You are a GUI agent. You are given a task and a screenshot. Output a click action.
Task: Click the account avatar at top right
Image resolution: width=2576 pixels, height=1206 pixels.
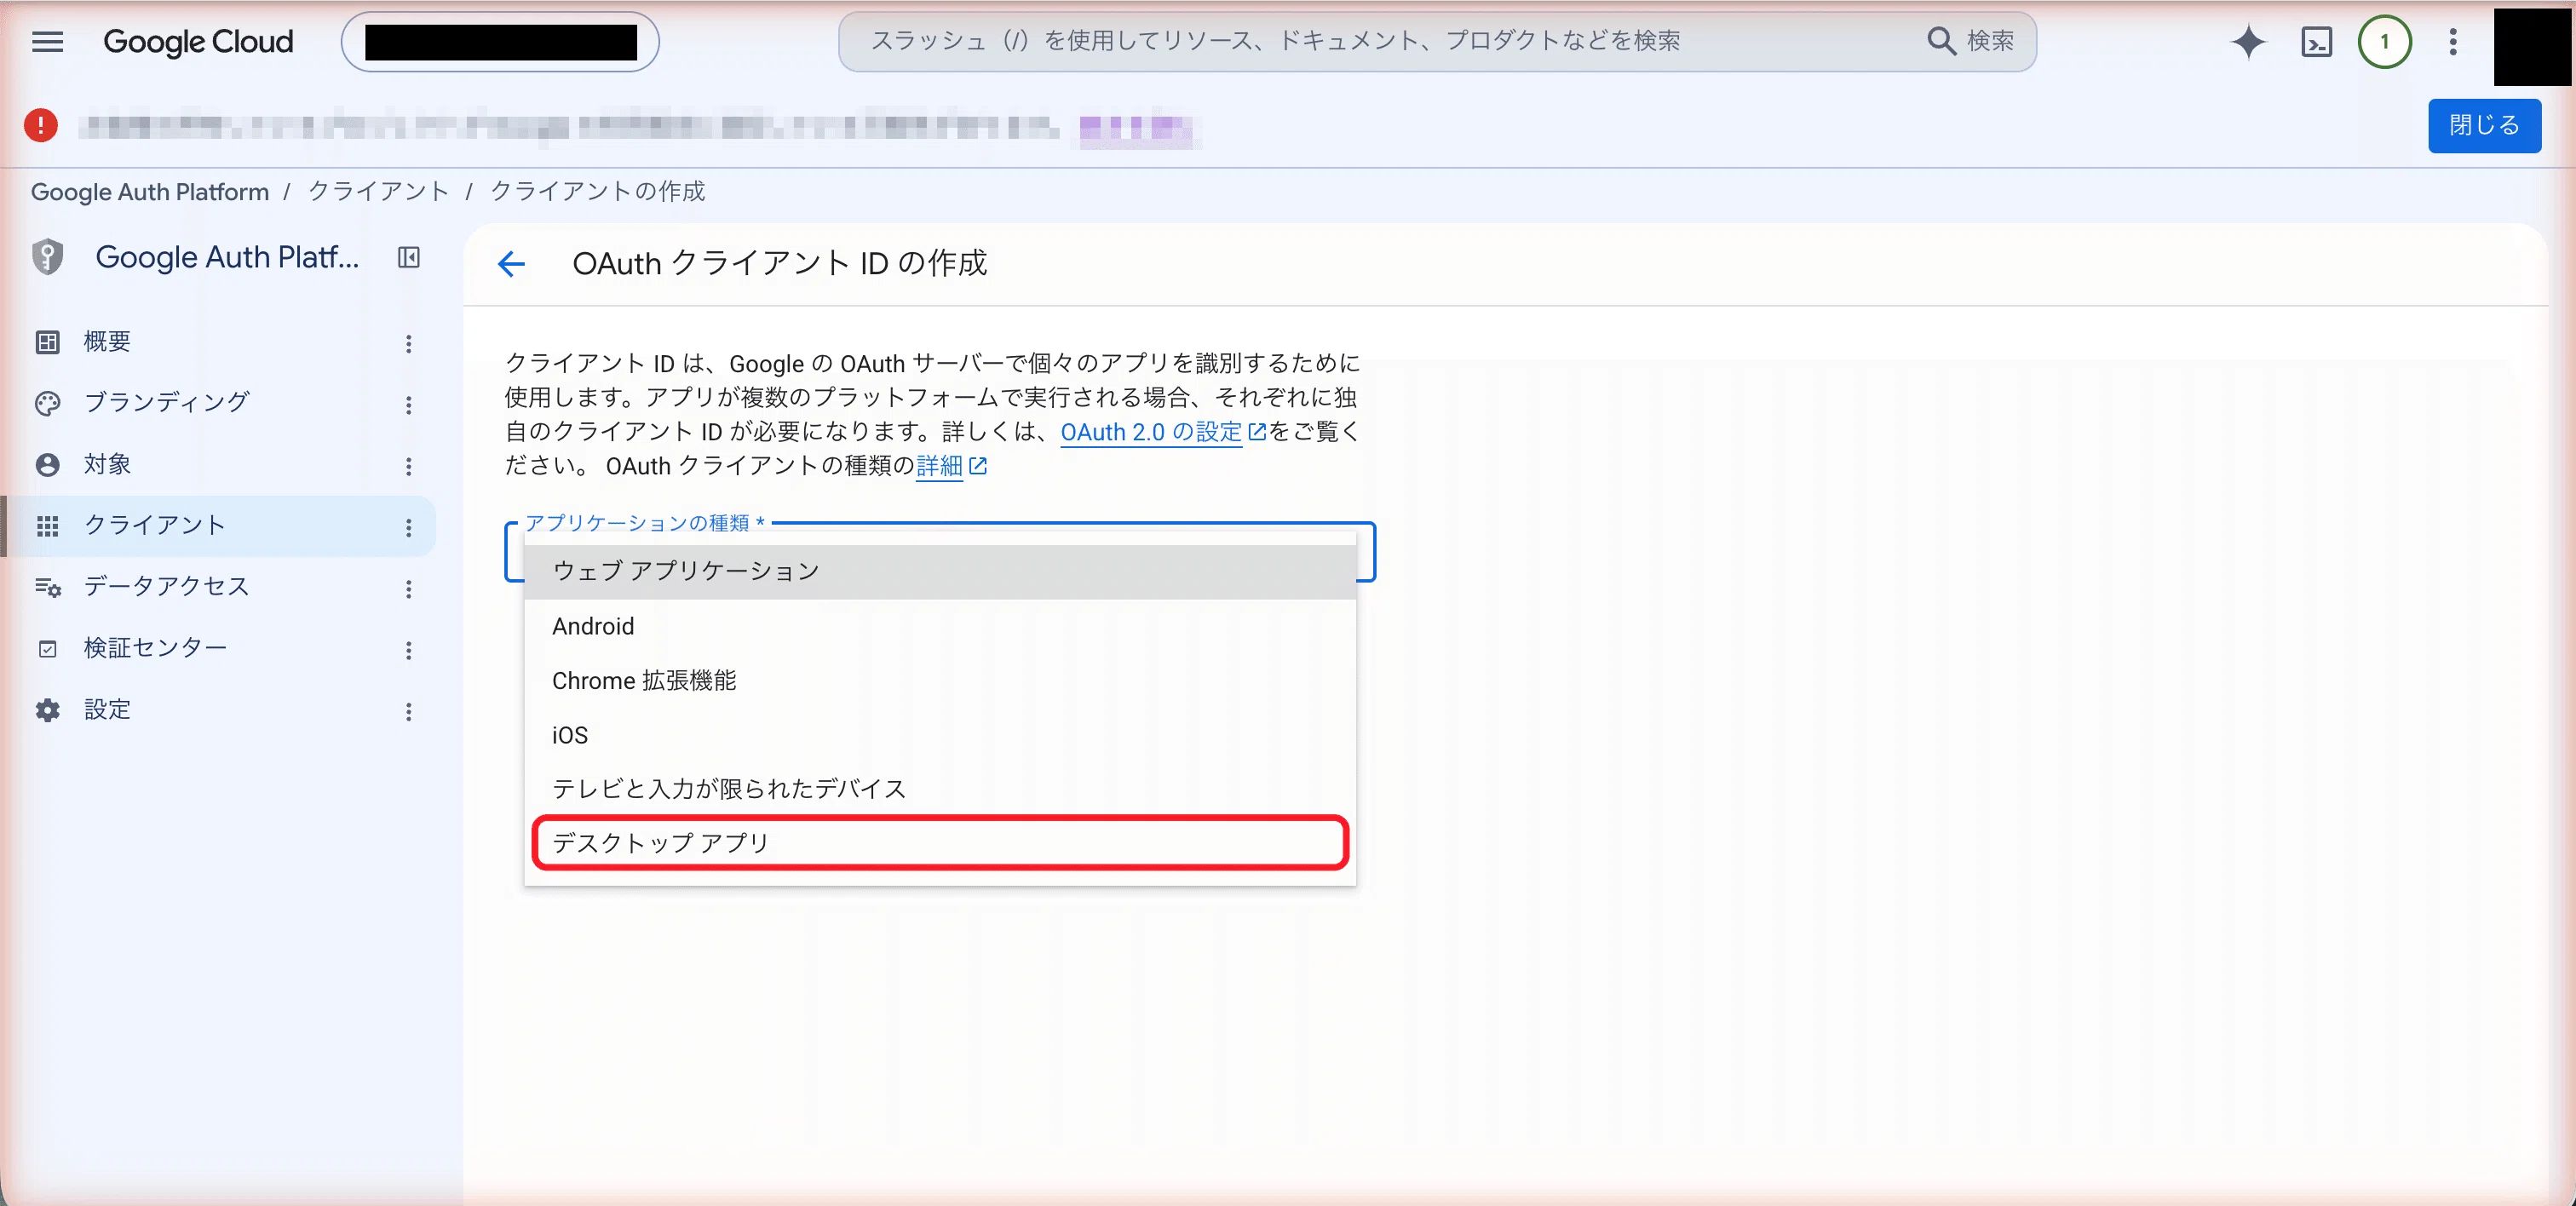click(2532, 46)
